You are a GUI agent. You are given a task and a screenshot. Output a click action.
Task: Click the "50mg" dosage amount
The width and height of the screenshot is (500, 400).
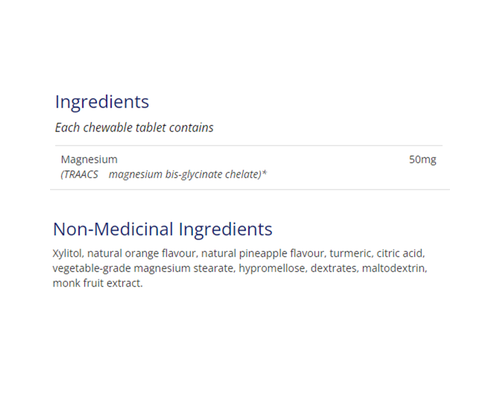pos(422,160)
